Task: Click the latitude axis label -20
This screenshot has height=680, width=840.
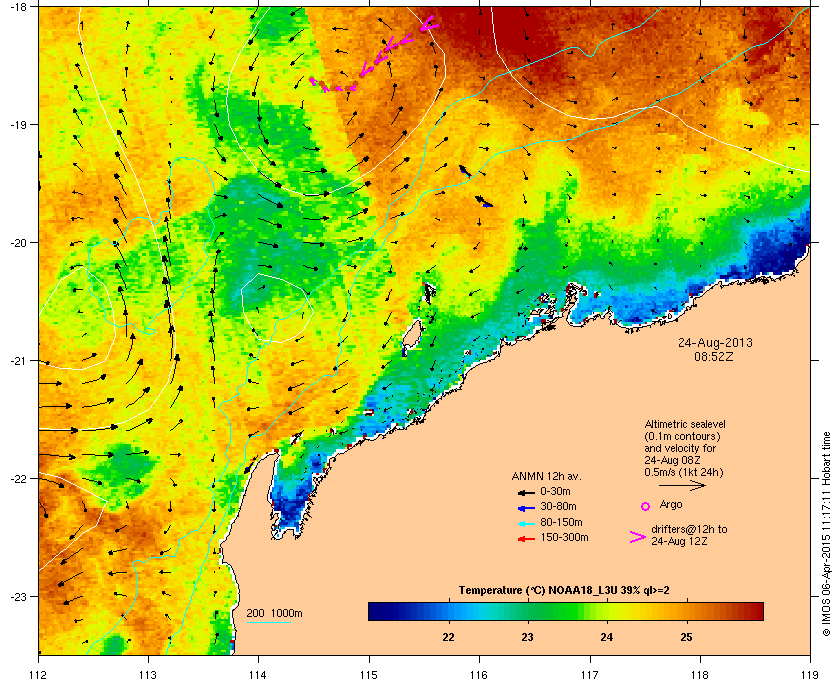Action: (18, 242)
